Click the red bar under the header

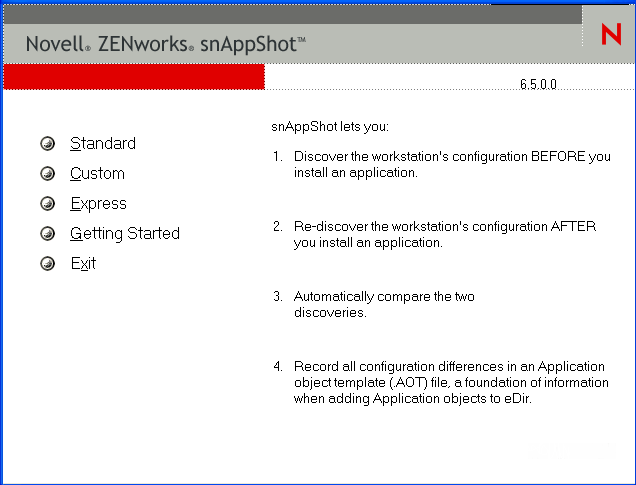coord(134,77)
